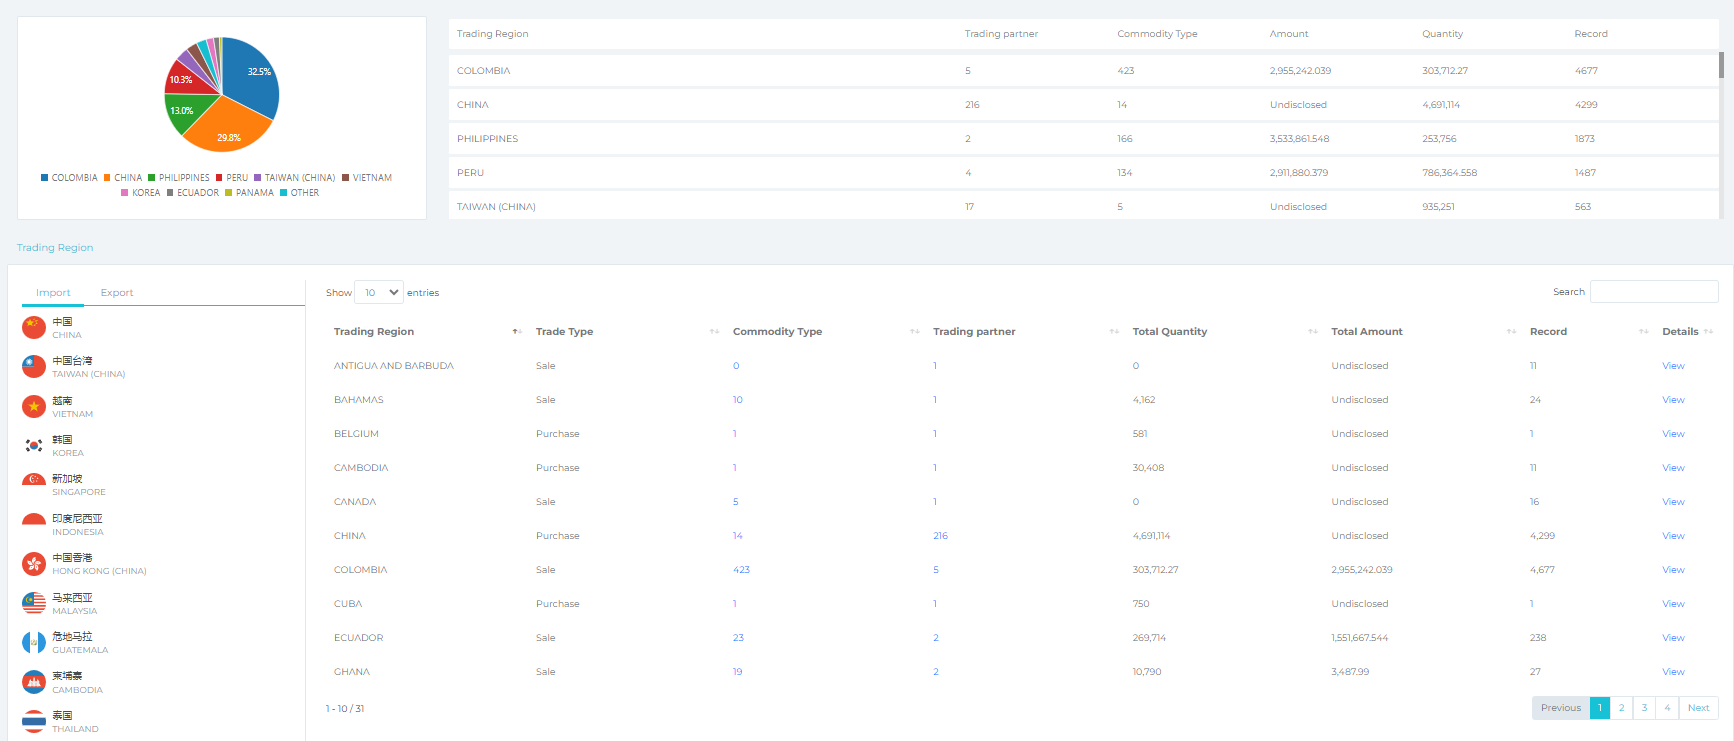Choose the Korea flag icon

pos(34,446)
